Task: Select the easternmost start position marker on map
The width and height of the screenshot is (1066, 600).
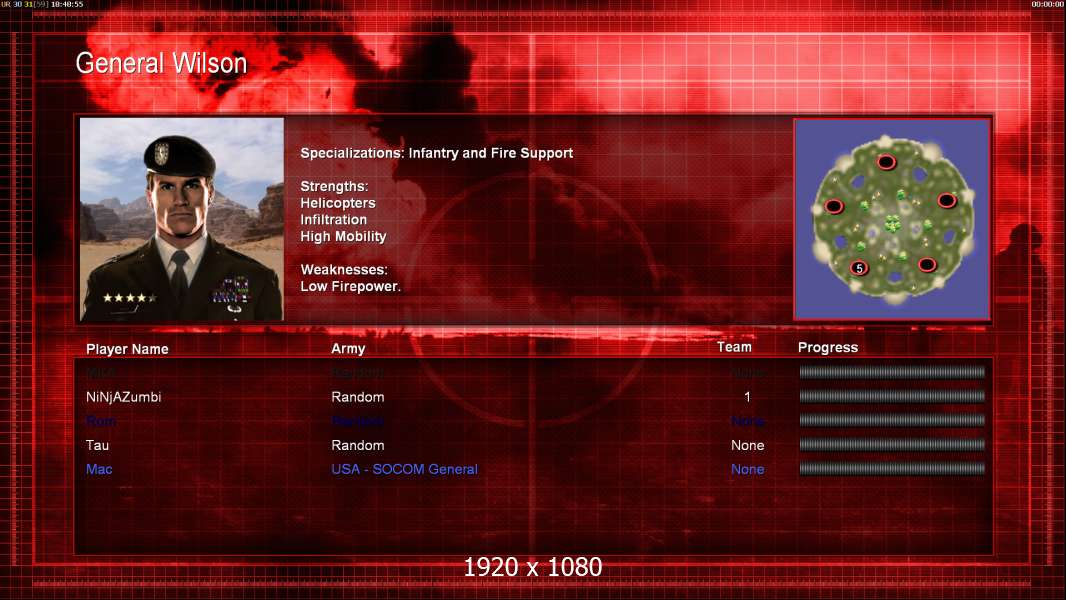Action: [x=947, y=200]
